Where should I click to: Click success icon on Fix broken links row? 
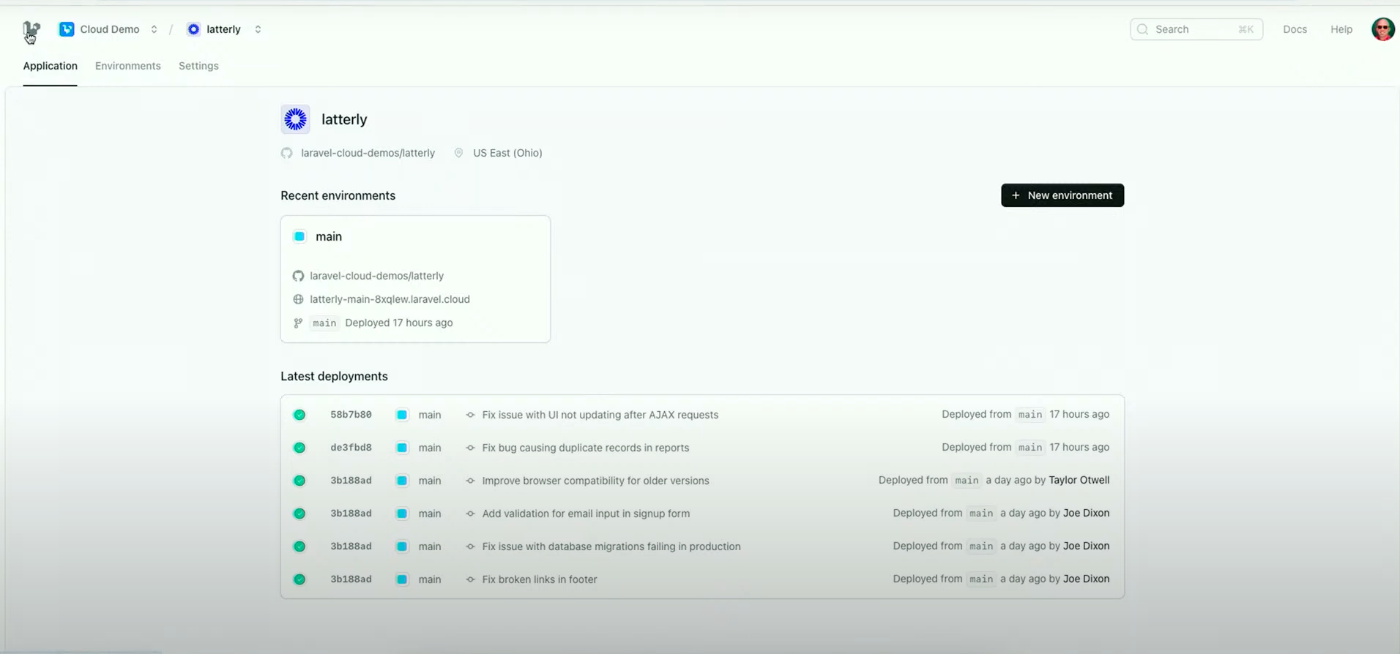click(299, 579)
